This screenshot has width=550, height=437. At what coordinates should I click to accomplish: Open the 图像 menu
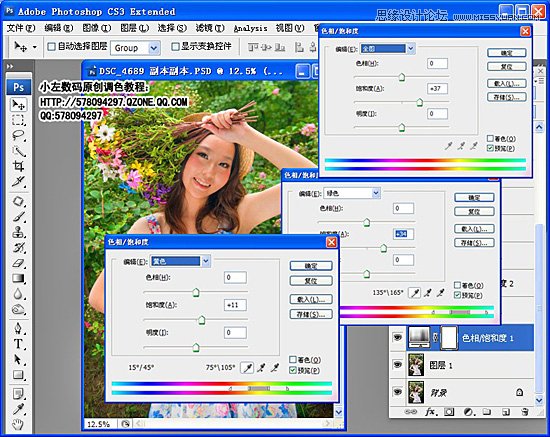pyautogui.click(x=96, y=28)
